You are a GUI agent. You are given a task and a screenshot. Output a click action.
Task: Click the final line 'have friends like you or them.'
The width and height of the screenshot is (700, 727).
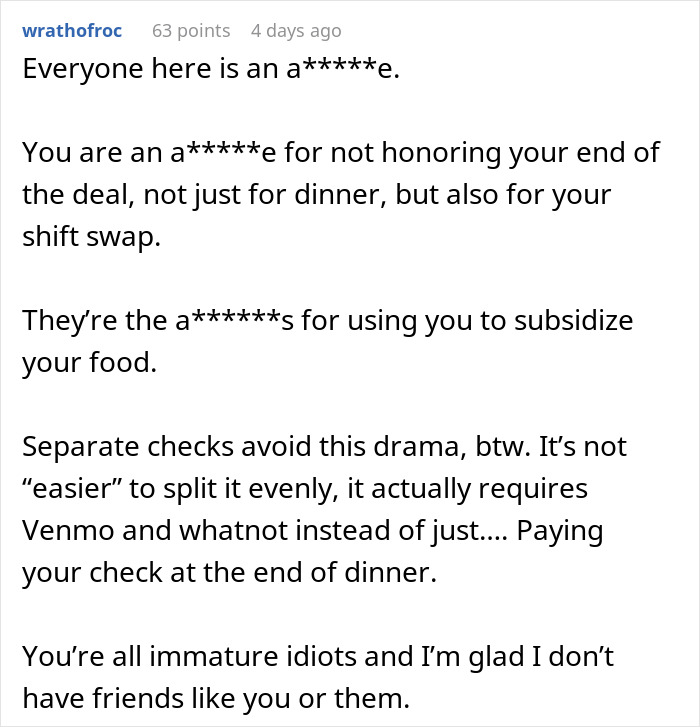coord(216,699)
